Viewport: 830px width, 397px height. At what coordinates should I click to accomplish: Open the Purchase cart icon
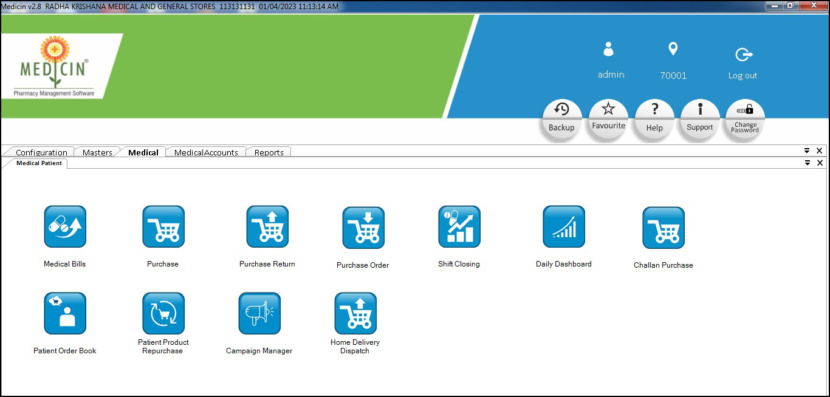pyautogui.click(x=163, y=227)
